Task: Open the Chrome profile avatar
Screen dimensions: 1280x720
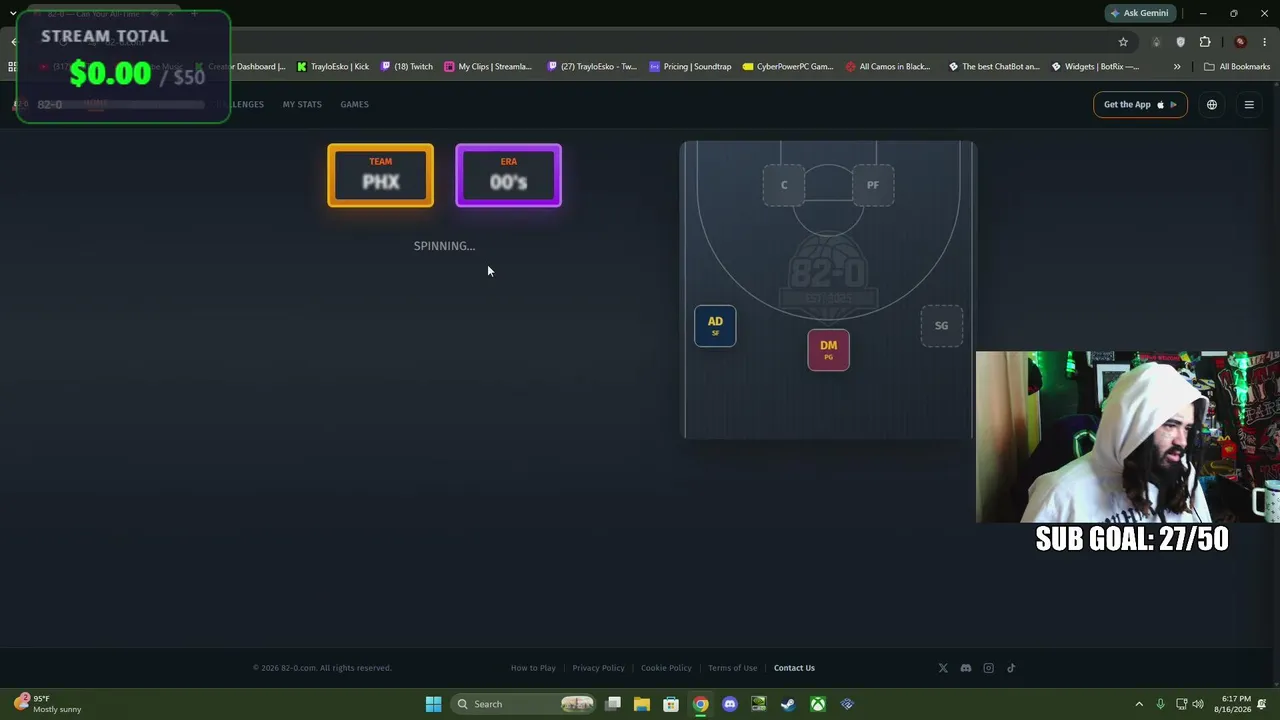Action: pyautogui.click(x=1240, y=42)
